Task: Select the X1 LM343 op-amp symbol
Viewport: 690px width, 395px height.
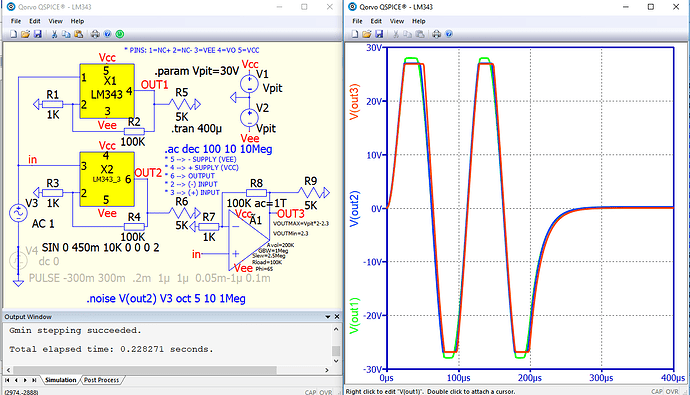Action: pyautogui.click(x=107, y=91)
